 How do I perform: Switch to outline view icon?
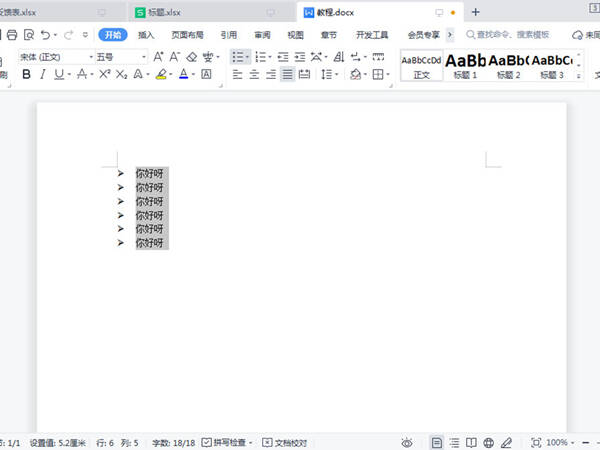(454, 443)
